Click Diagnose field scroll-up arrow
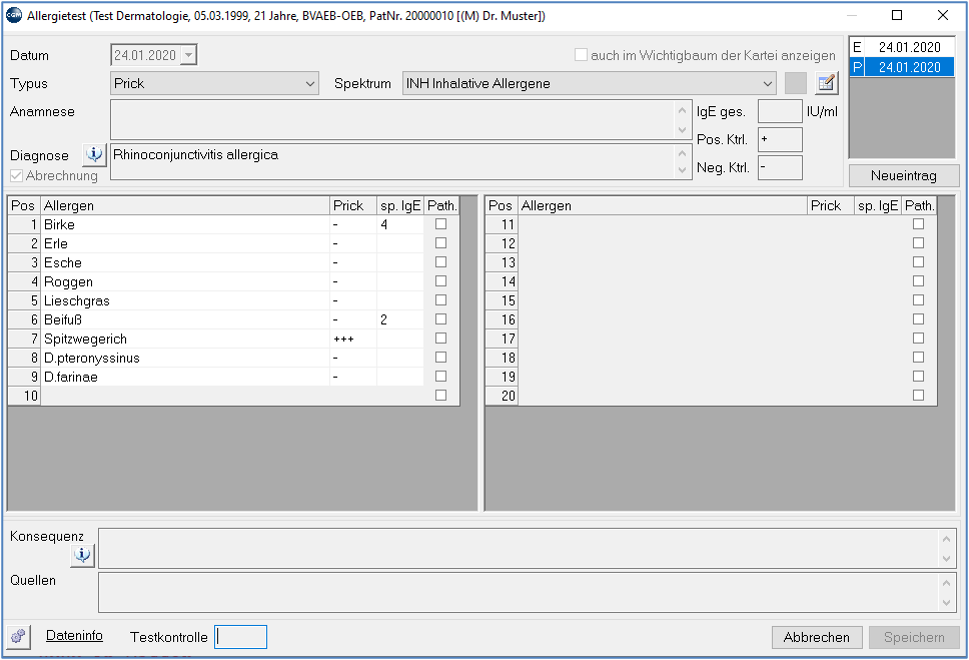 (682, 153)
